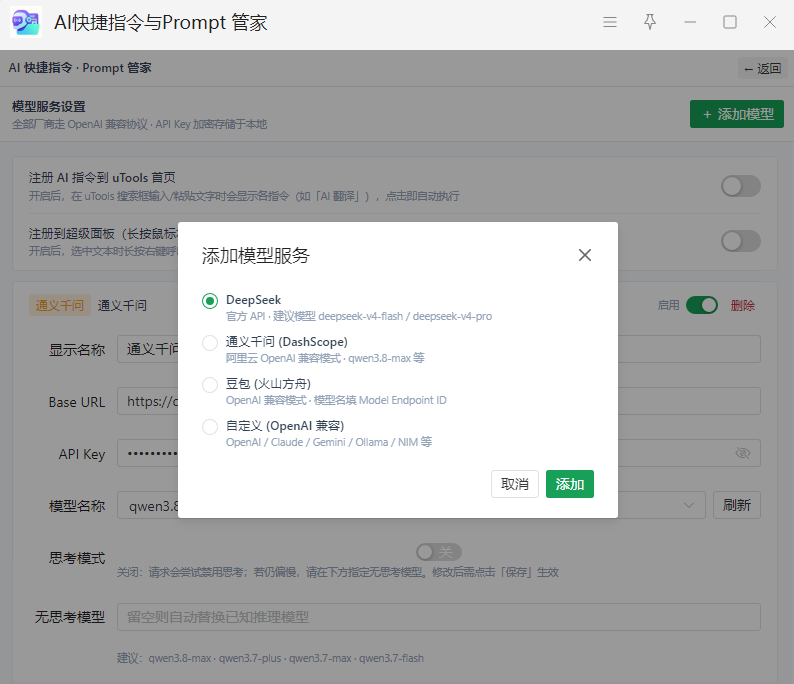Image resolution: width=794 pixels, height=684 pixels.
Task: Click the 添加模型服务 dialog title
Action: (256, 256)
